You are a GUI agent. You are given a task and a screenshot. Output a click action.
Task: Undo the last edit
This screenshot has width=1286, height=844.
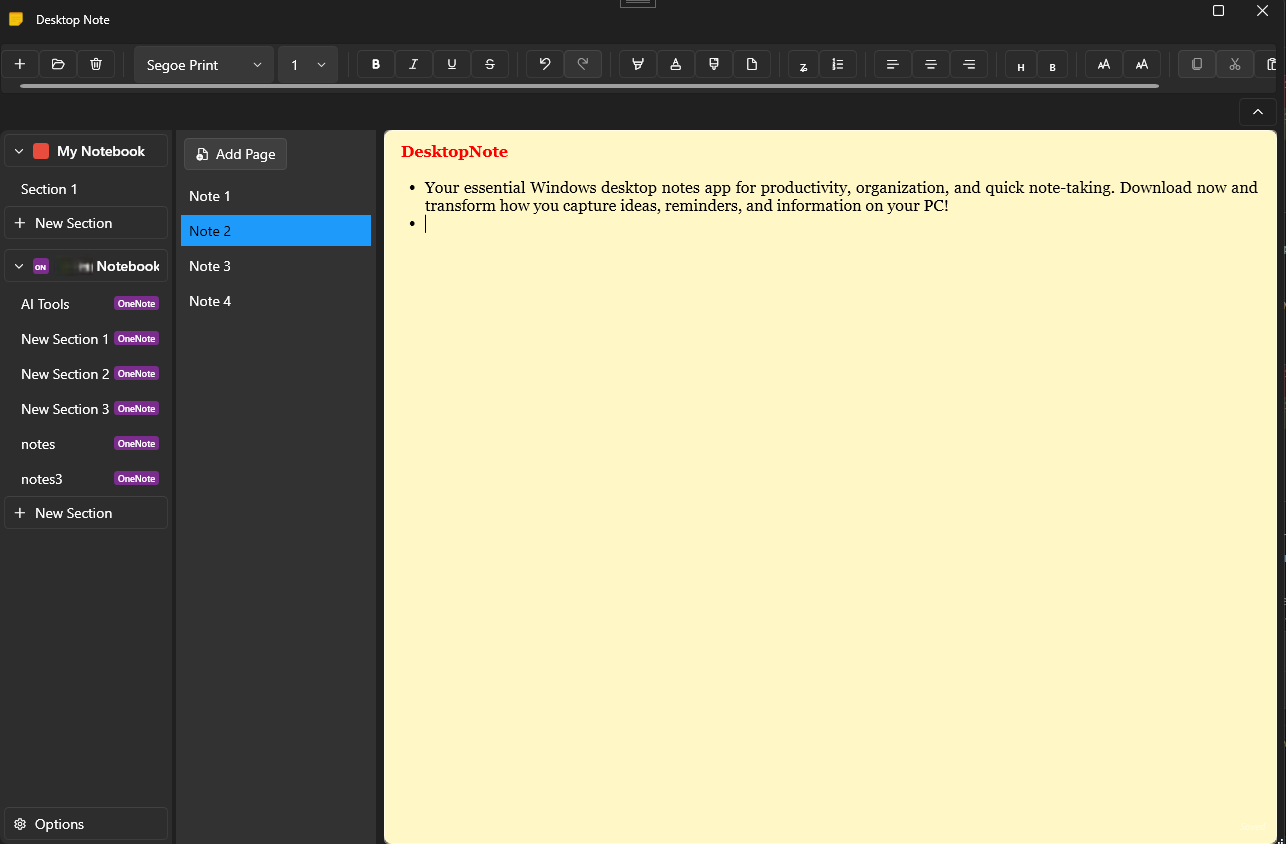click(x=545, y=64)
